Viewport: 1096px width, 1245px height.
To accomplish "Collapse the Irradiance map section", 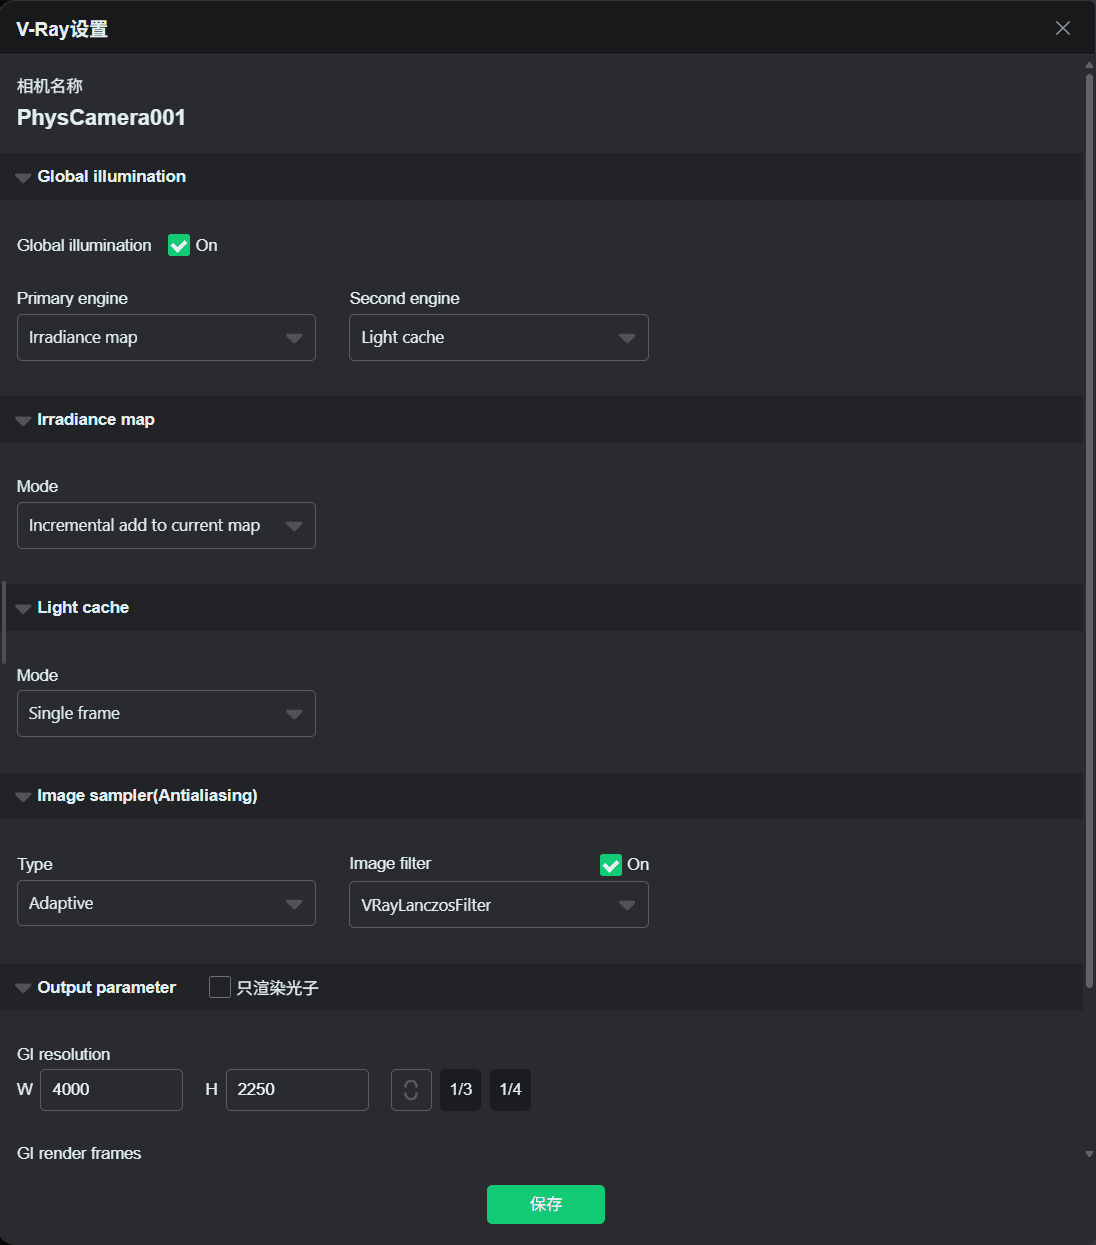I will (x=23, y=421).
